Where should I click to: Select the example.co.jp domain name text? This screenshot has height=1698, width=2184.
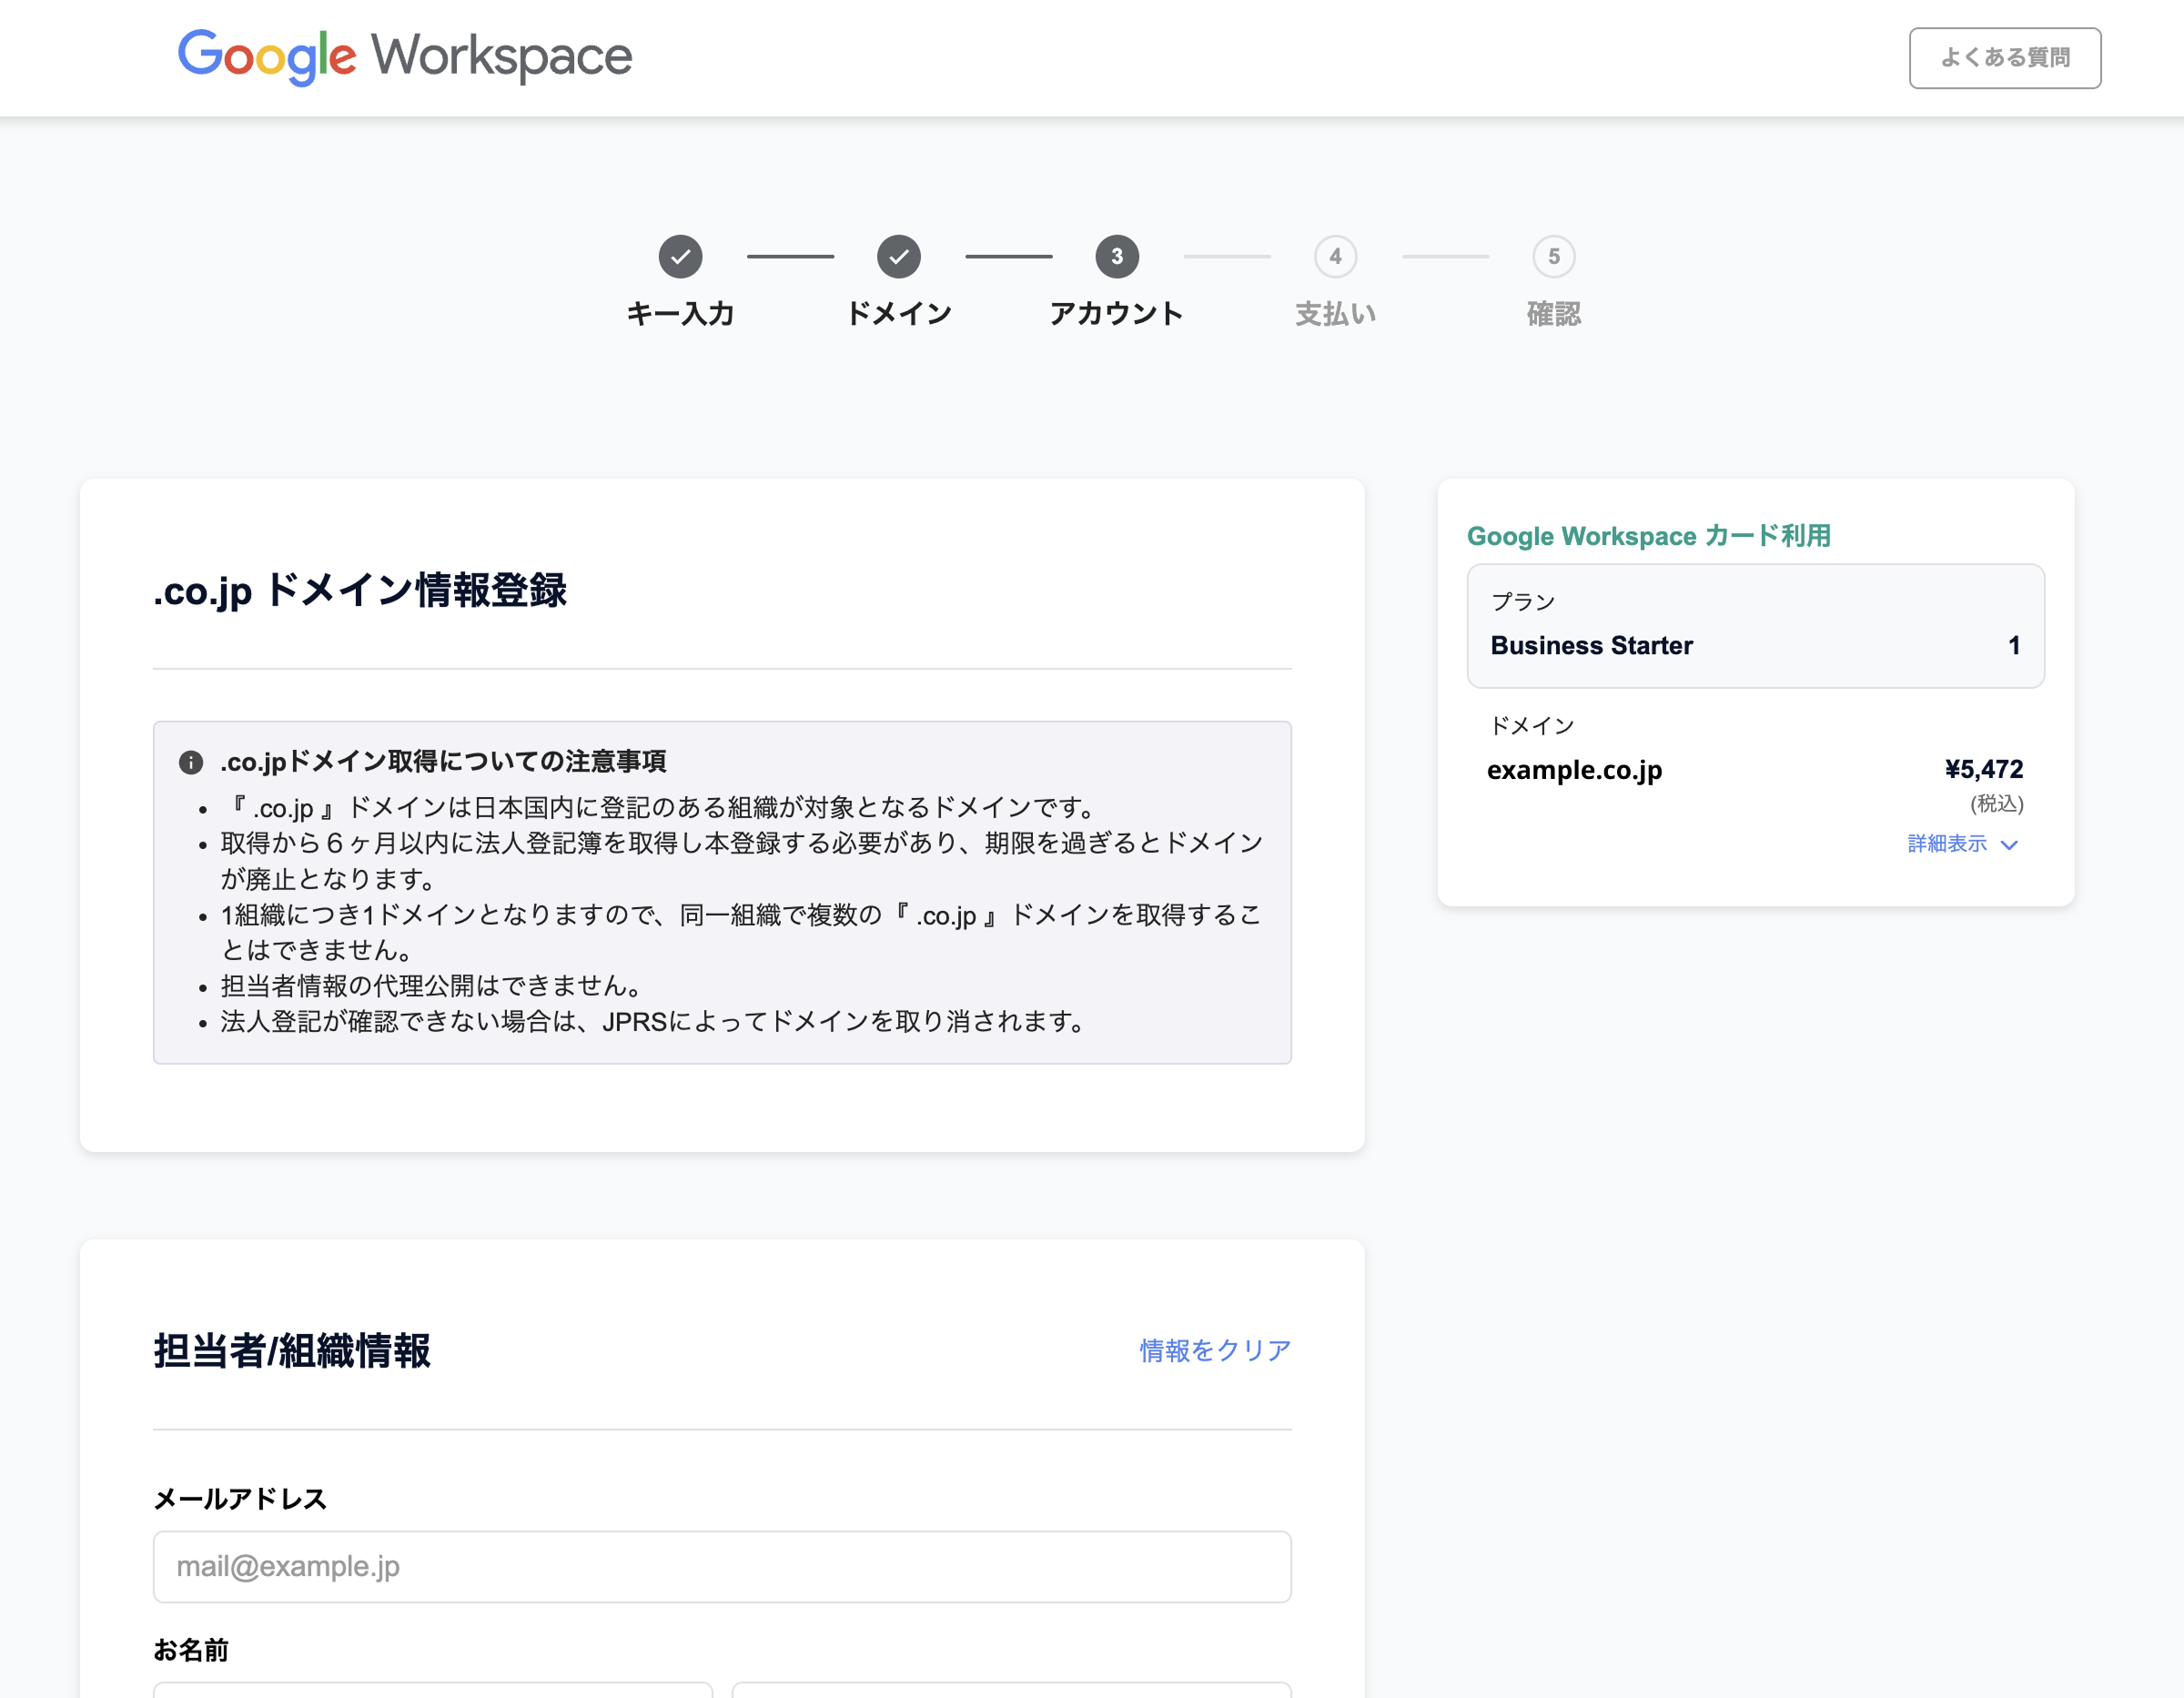tap(1574, 770)
